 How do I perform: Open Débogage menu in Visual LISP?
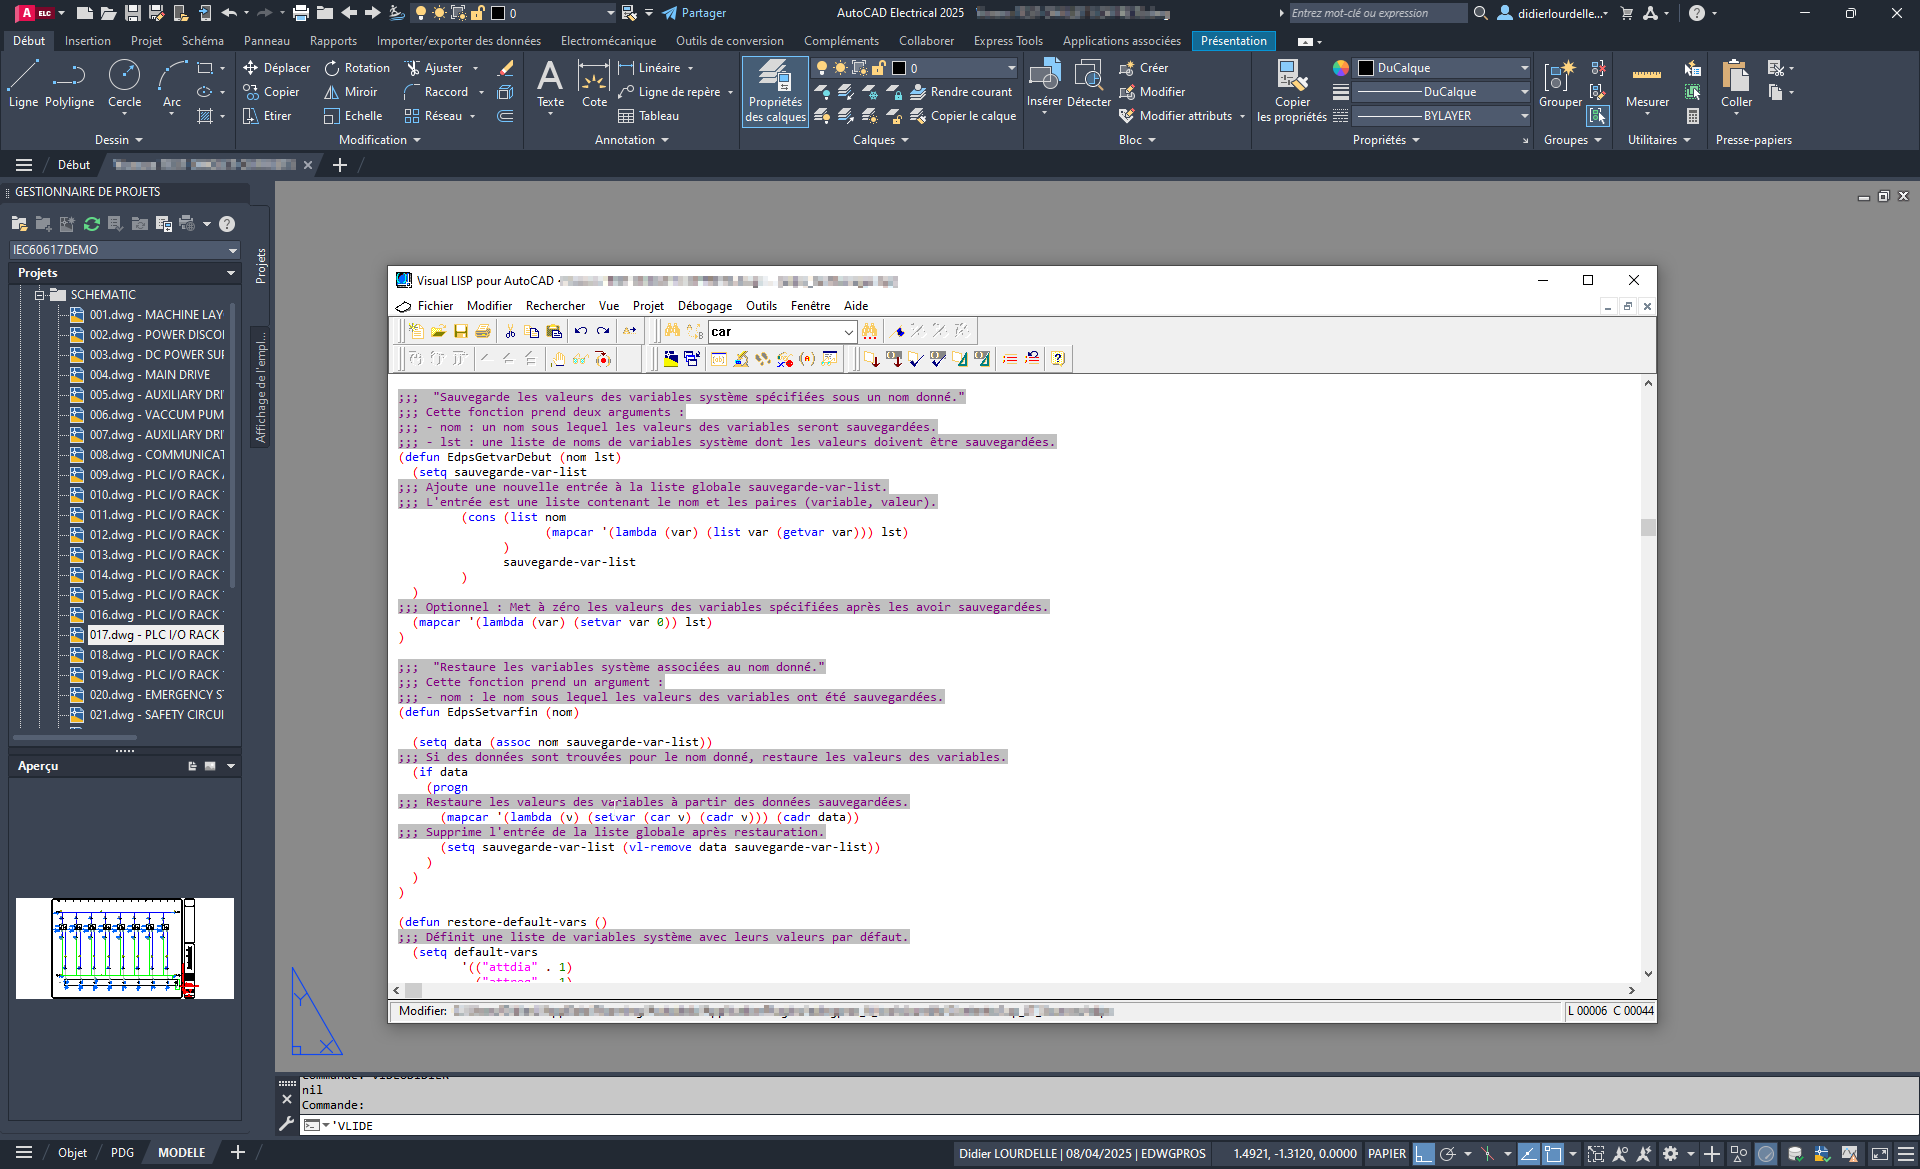(704, 306)
